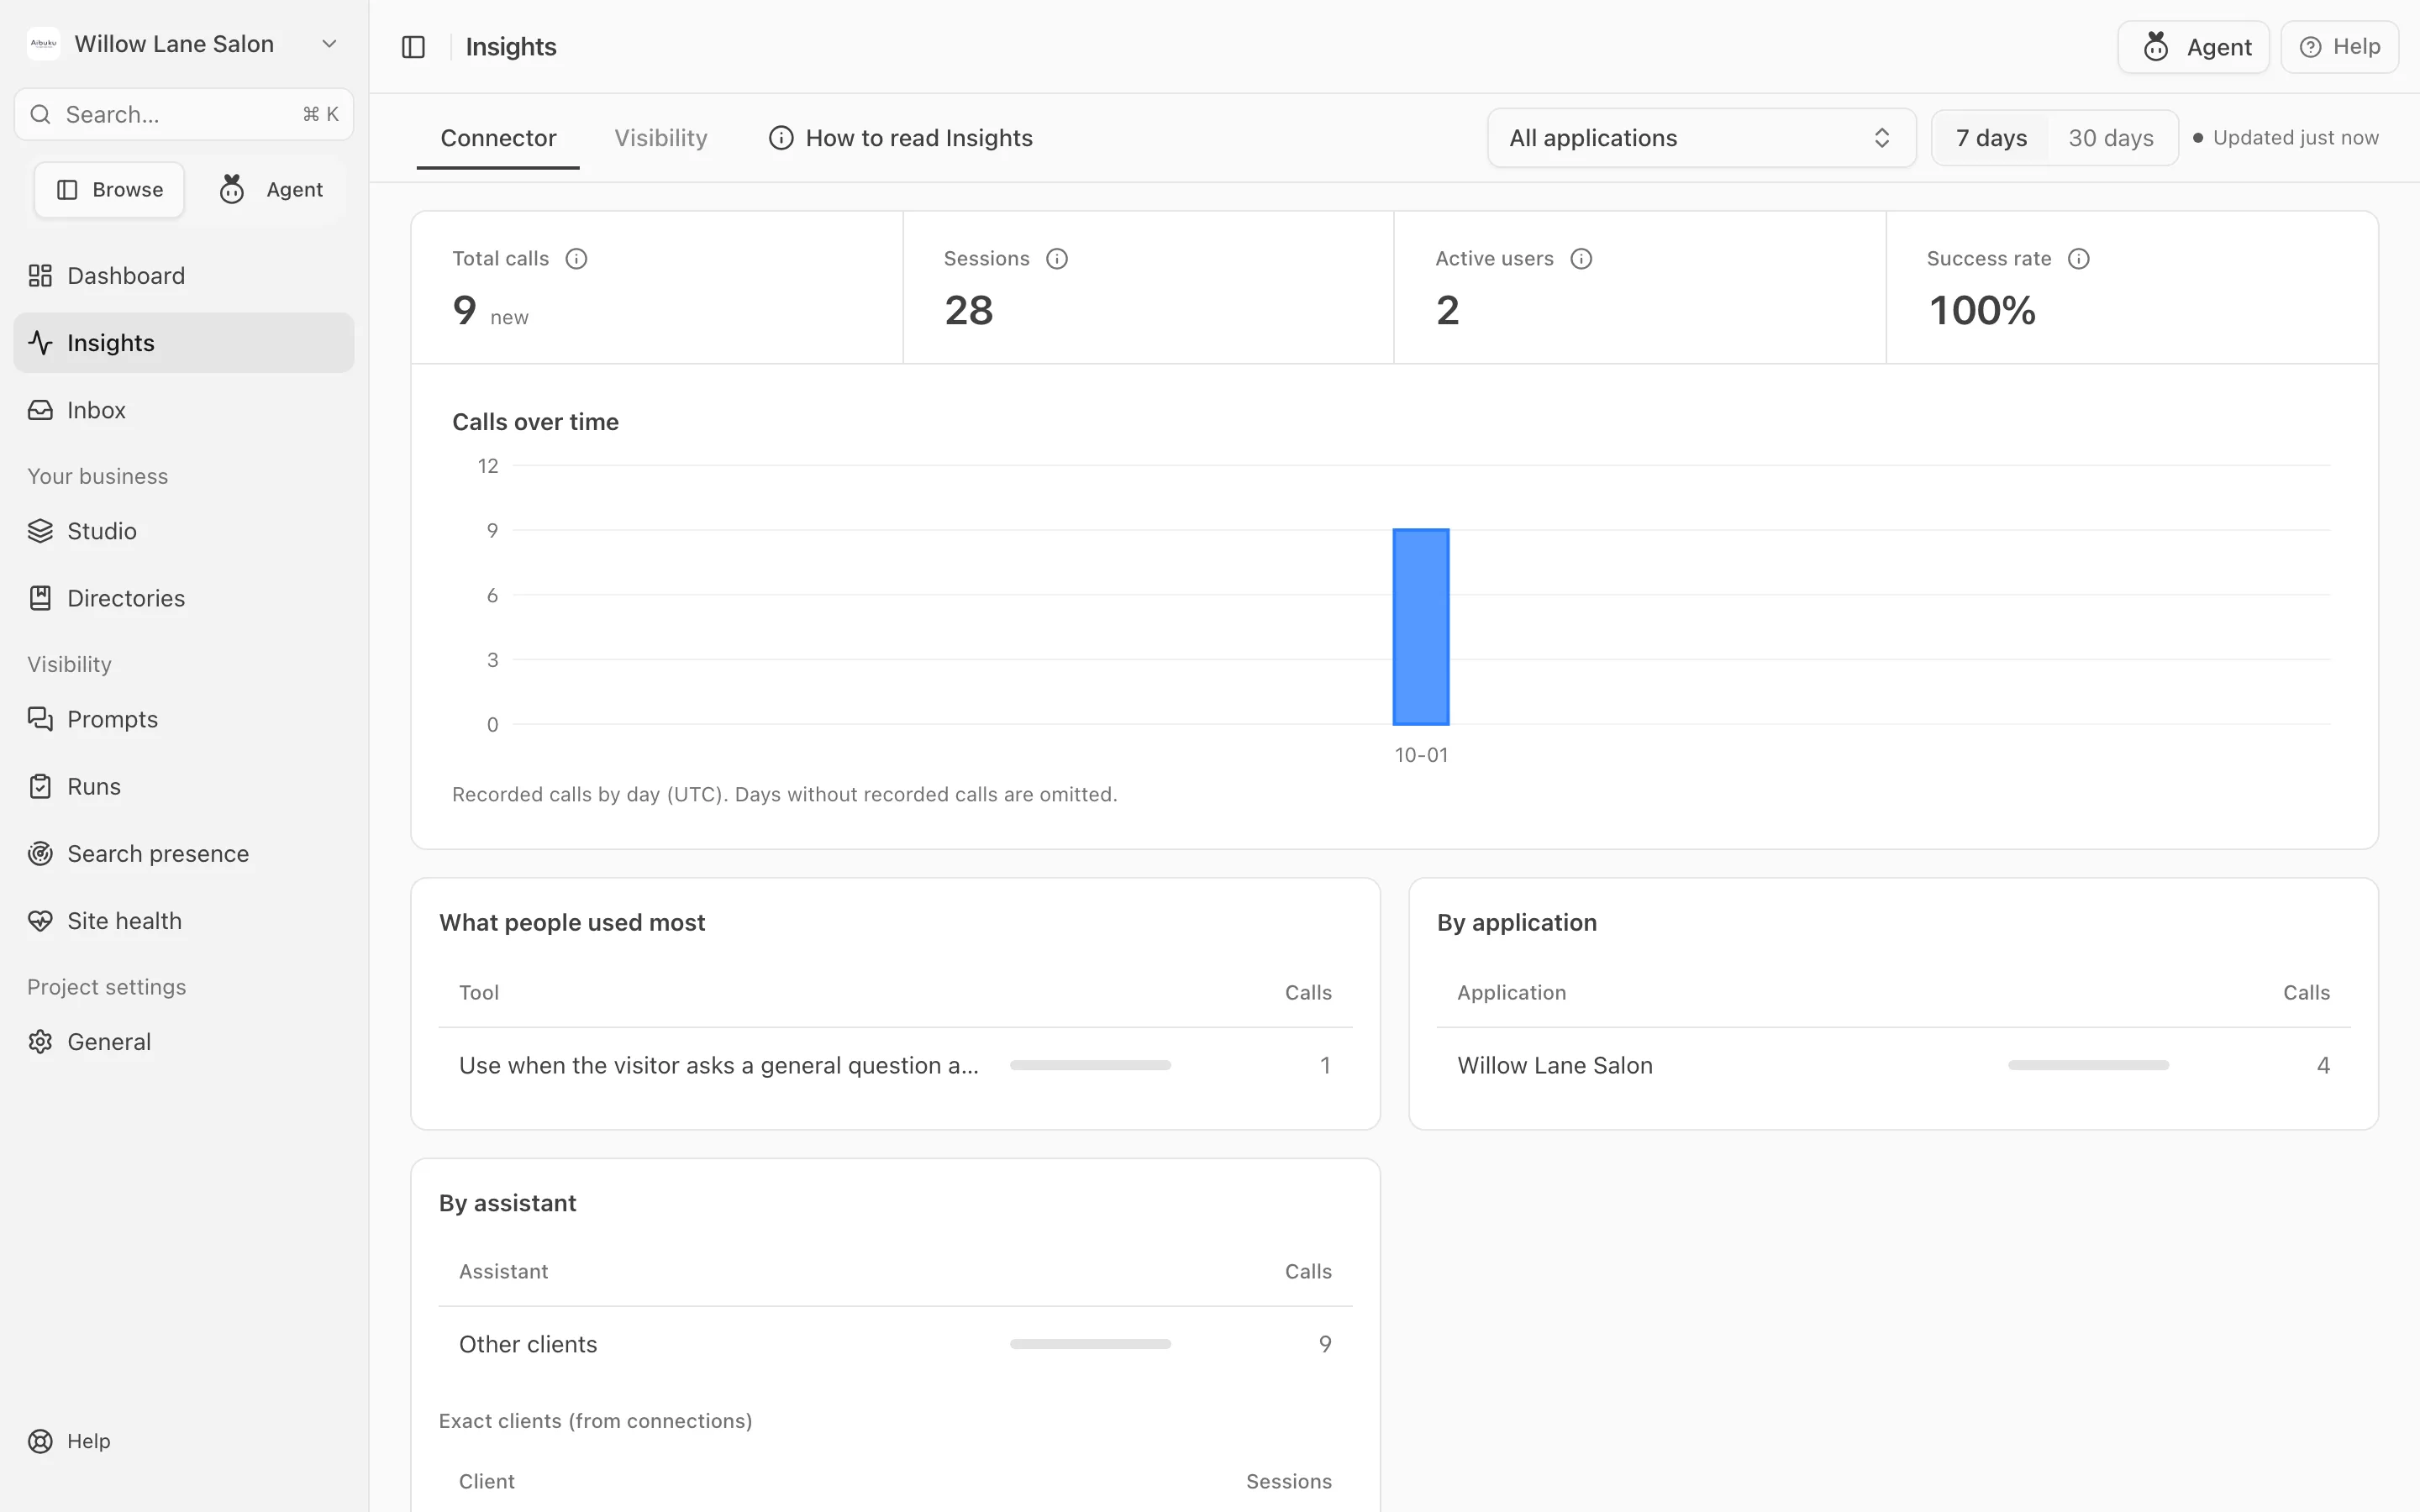Click the Willow Lane Salon row under By application
Image resolution: width=2420 pixels, height=1512 pixels.
click(1893, 1065)
